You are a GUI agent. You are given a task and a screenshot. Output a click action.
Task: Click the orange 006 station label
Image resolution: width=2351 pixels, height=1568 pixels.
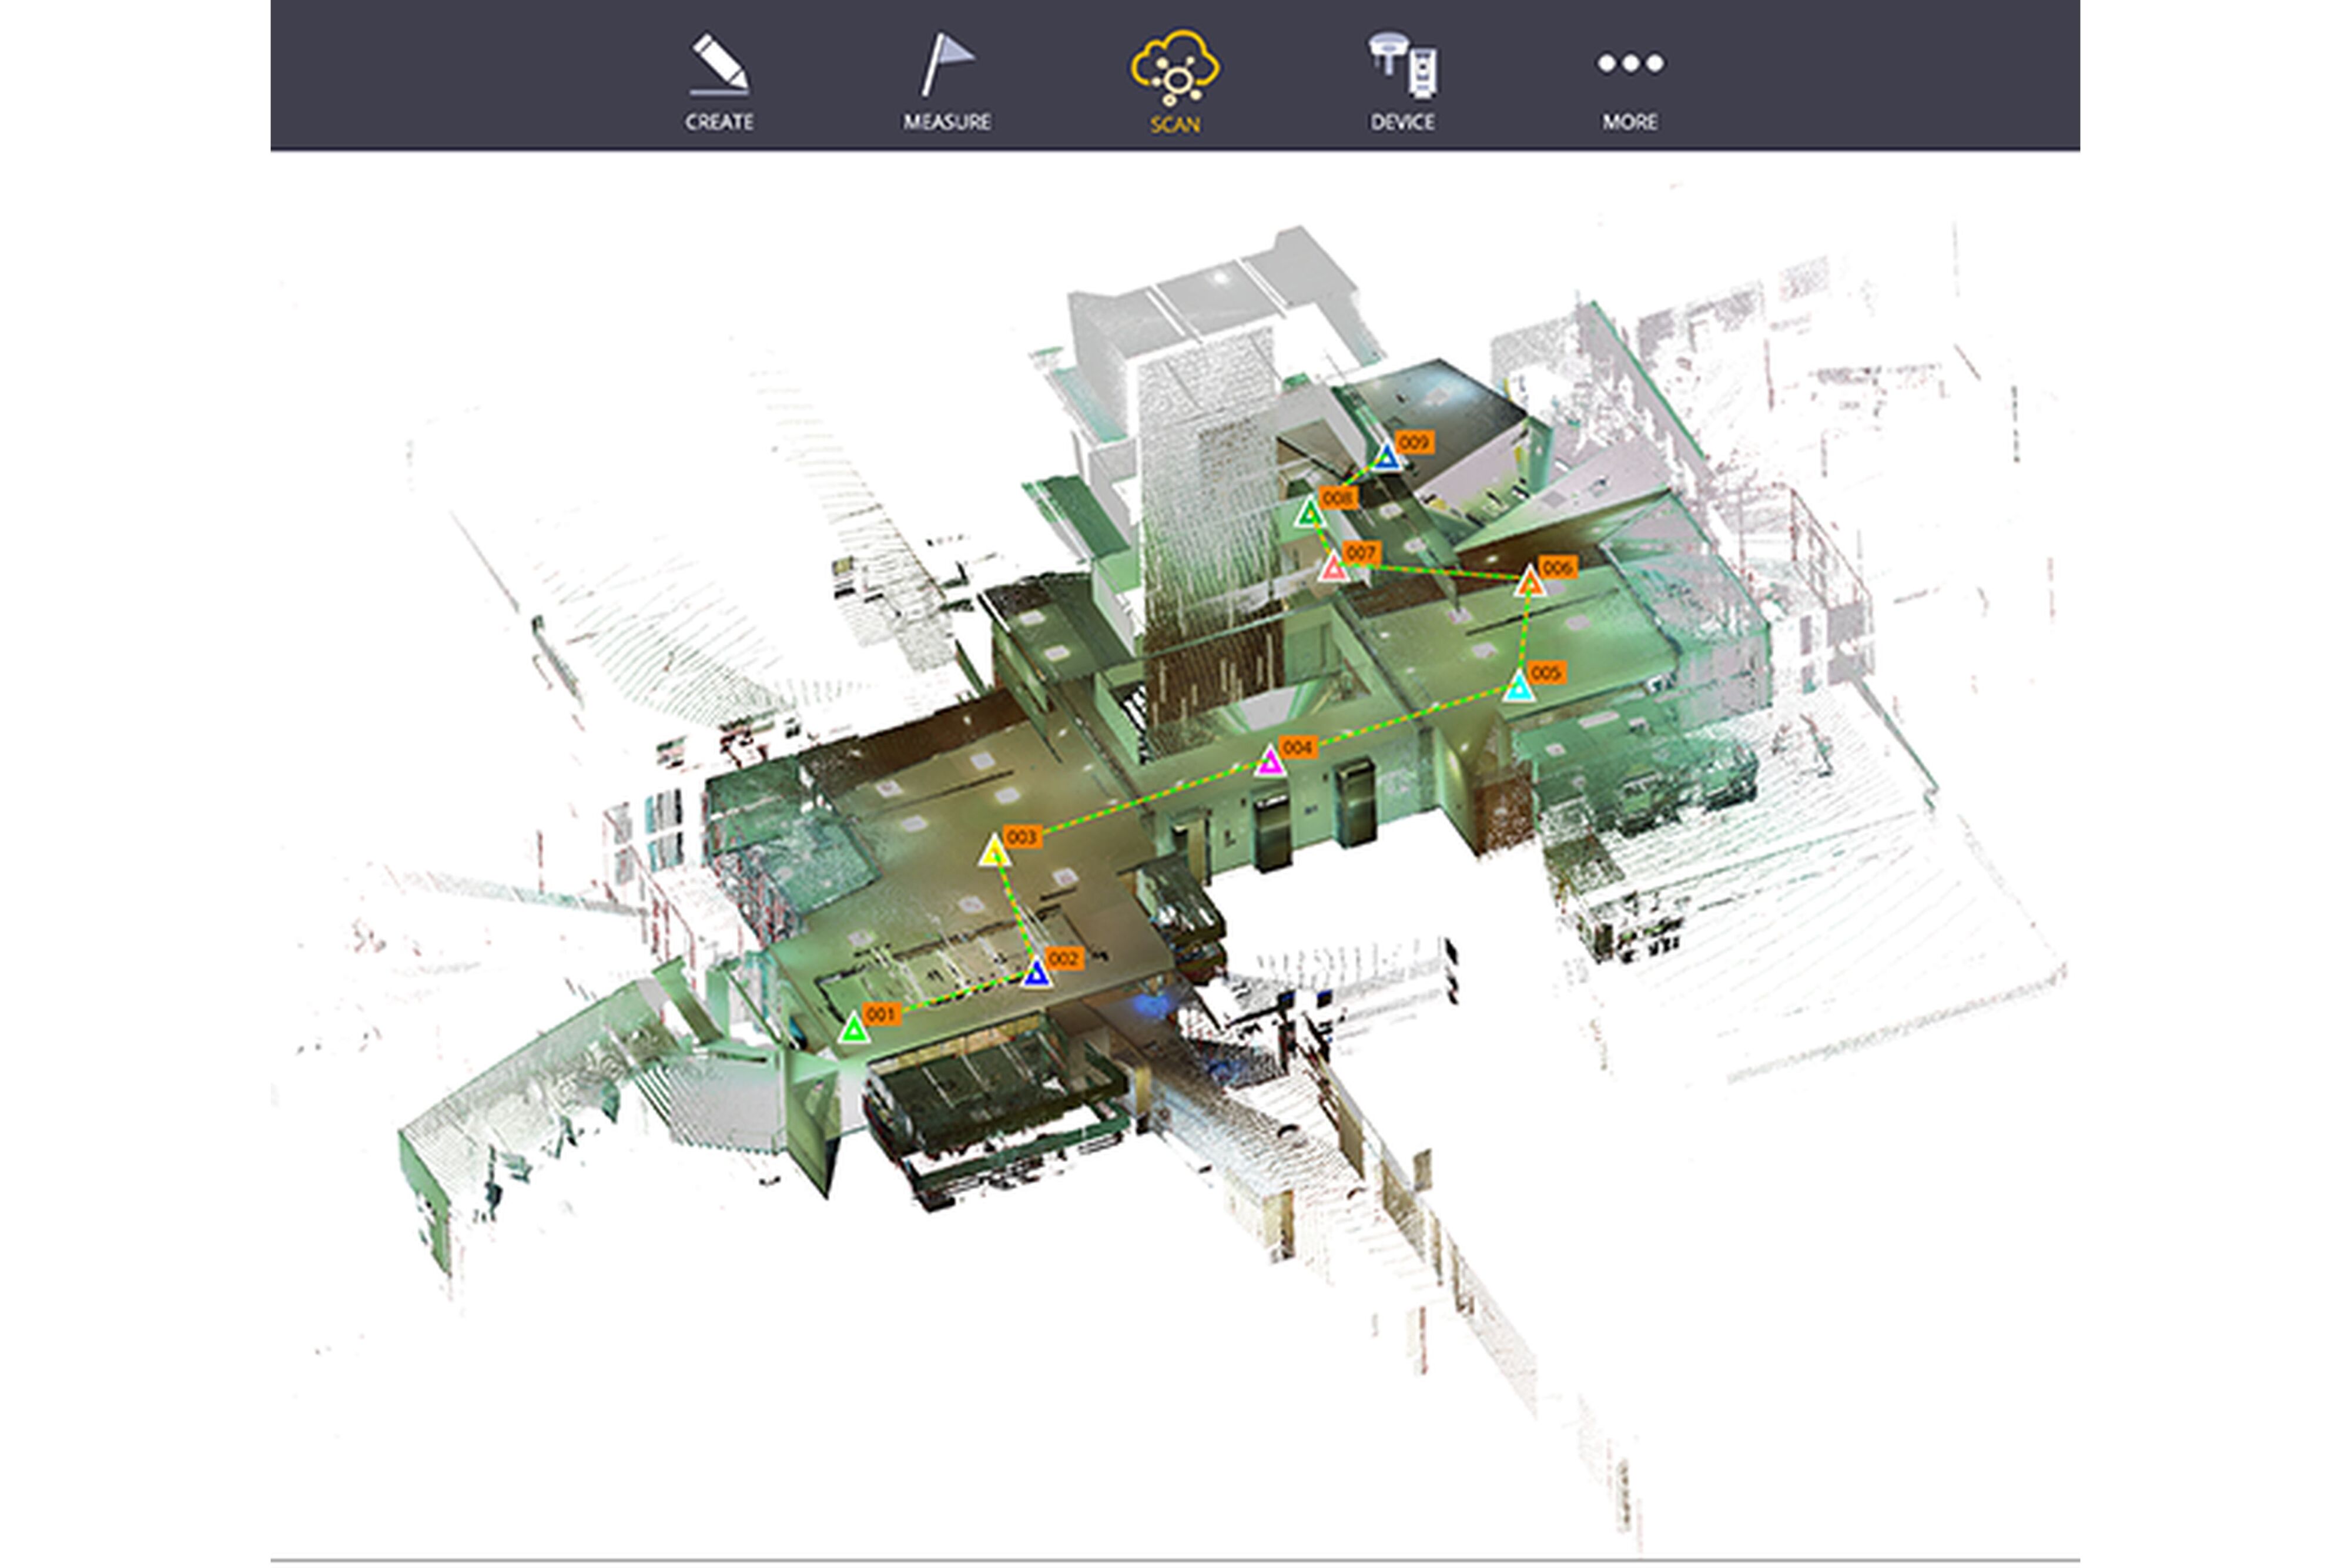point(1557,567)
